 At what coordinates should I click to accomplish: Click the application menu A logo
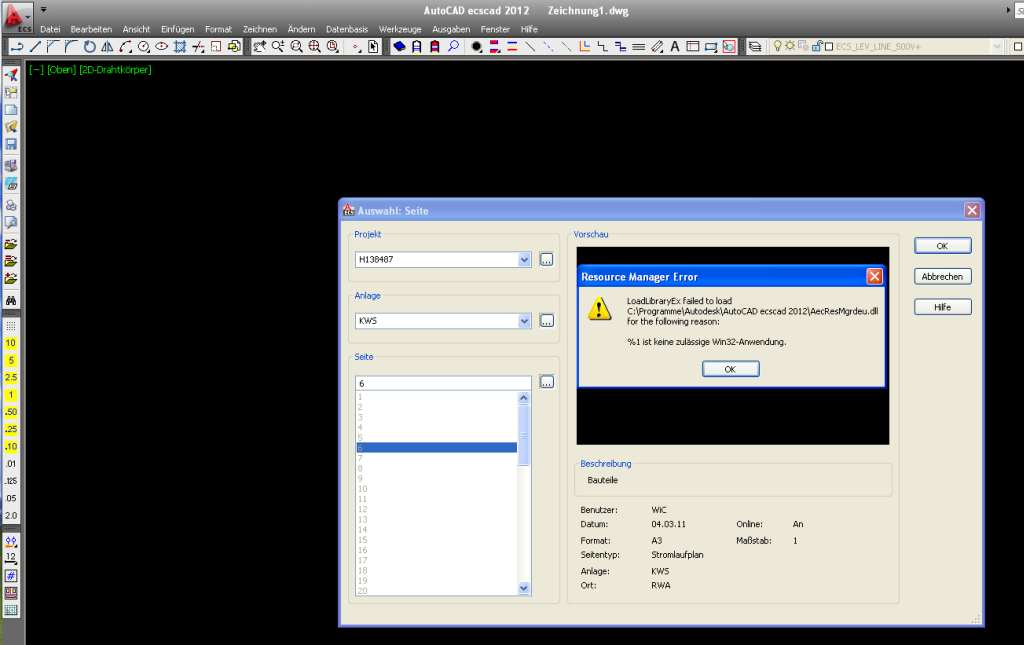coord(16,16)
